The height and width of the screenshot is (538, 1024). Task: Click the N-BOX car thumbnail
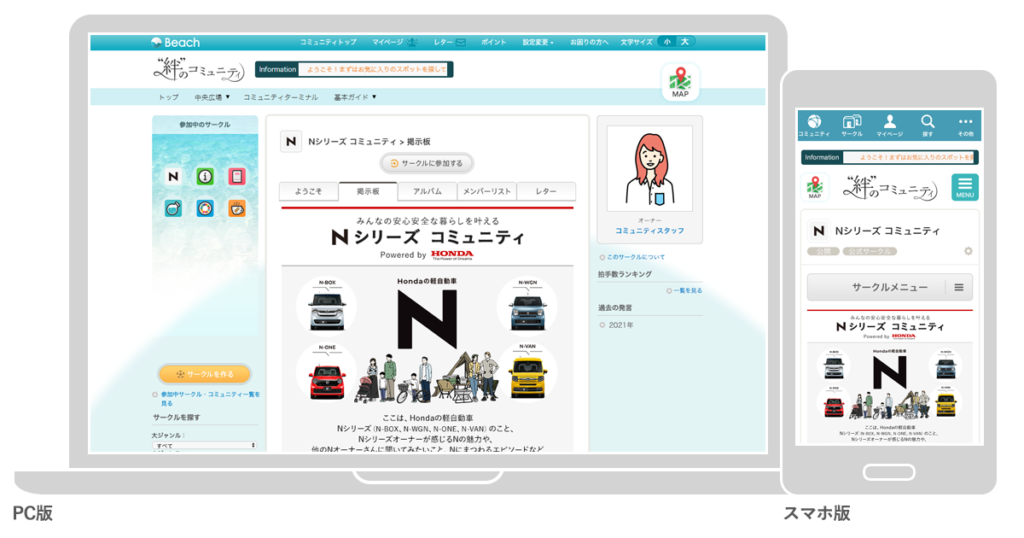tap(326, 306)
